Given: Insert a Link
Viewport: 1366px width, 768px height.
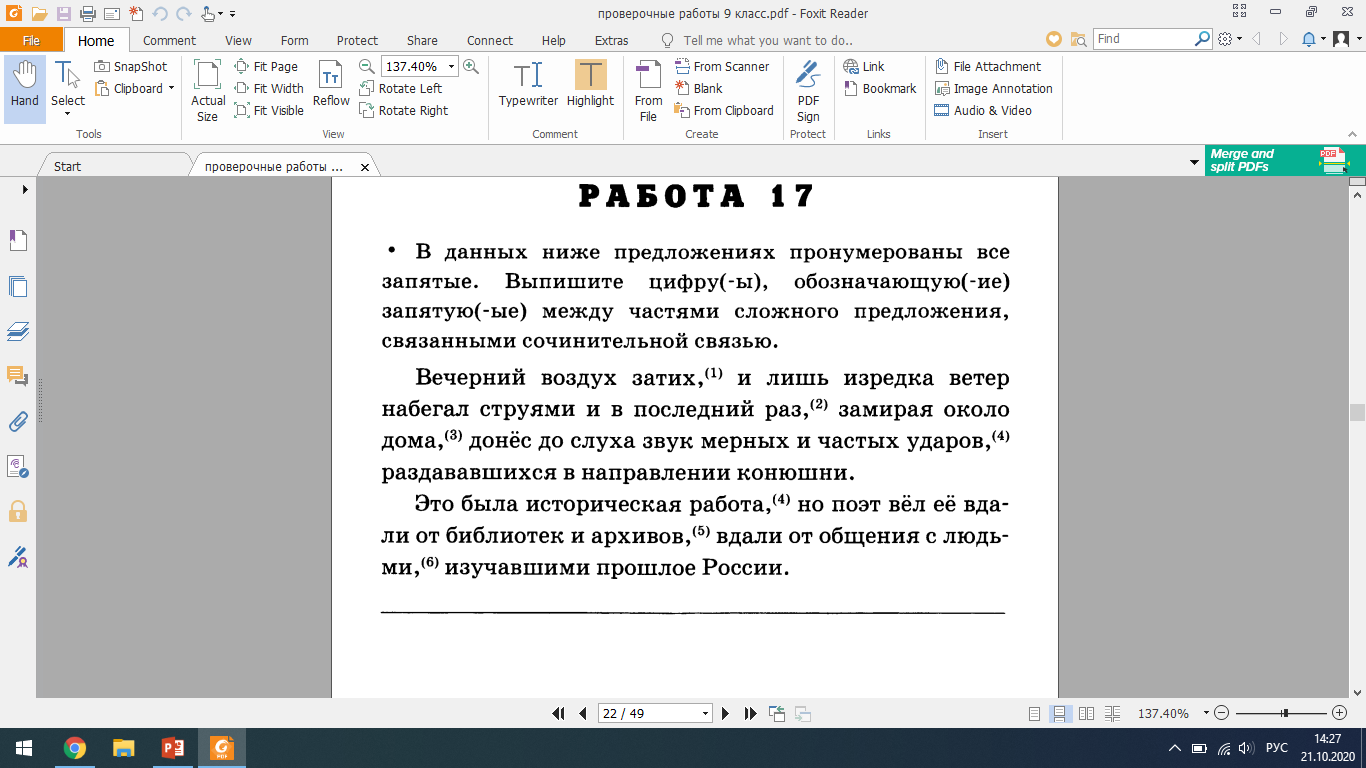Looking at the screenshot, I should [864, 66].
